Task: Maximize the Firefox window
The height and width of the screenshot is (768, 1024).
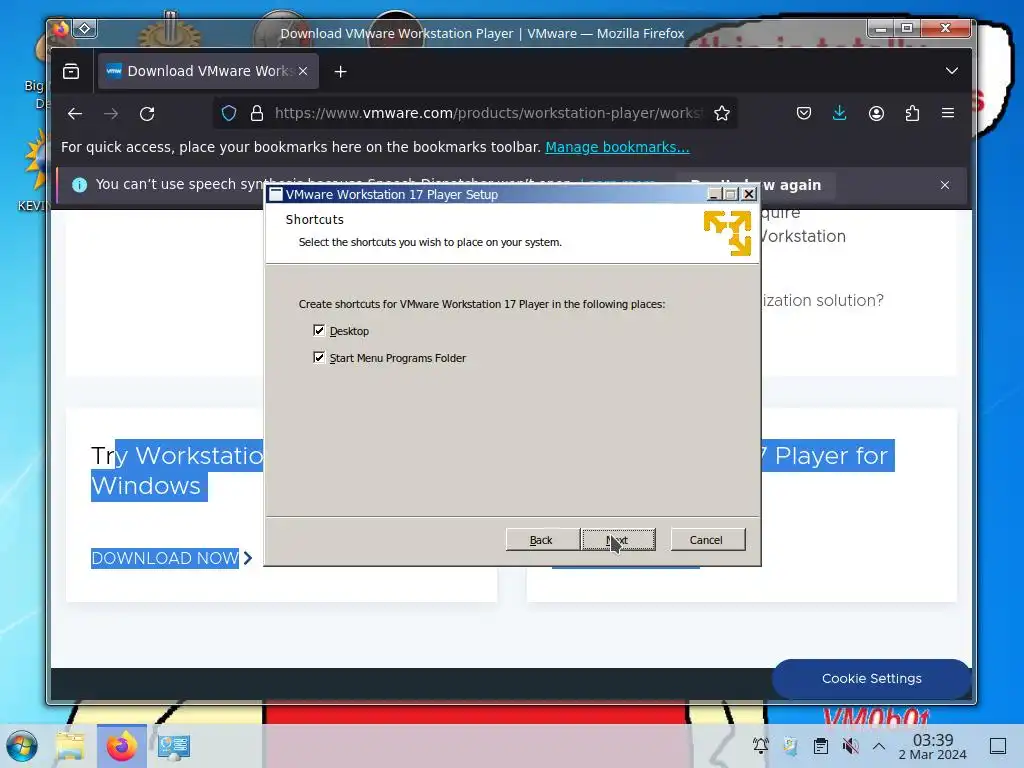Action: pyautogui.click(x=906, y=28)
